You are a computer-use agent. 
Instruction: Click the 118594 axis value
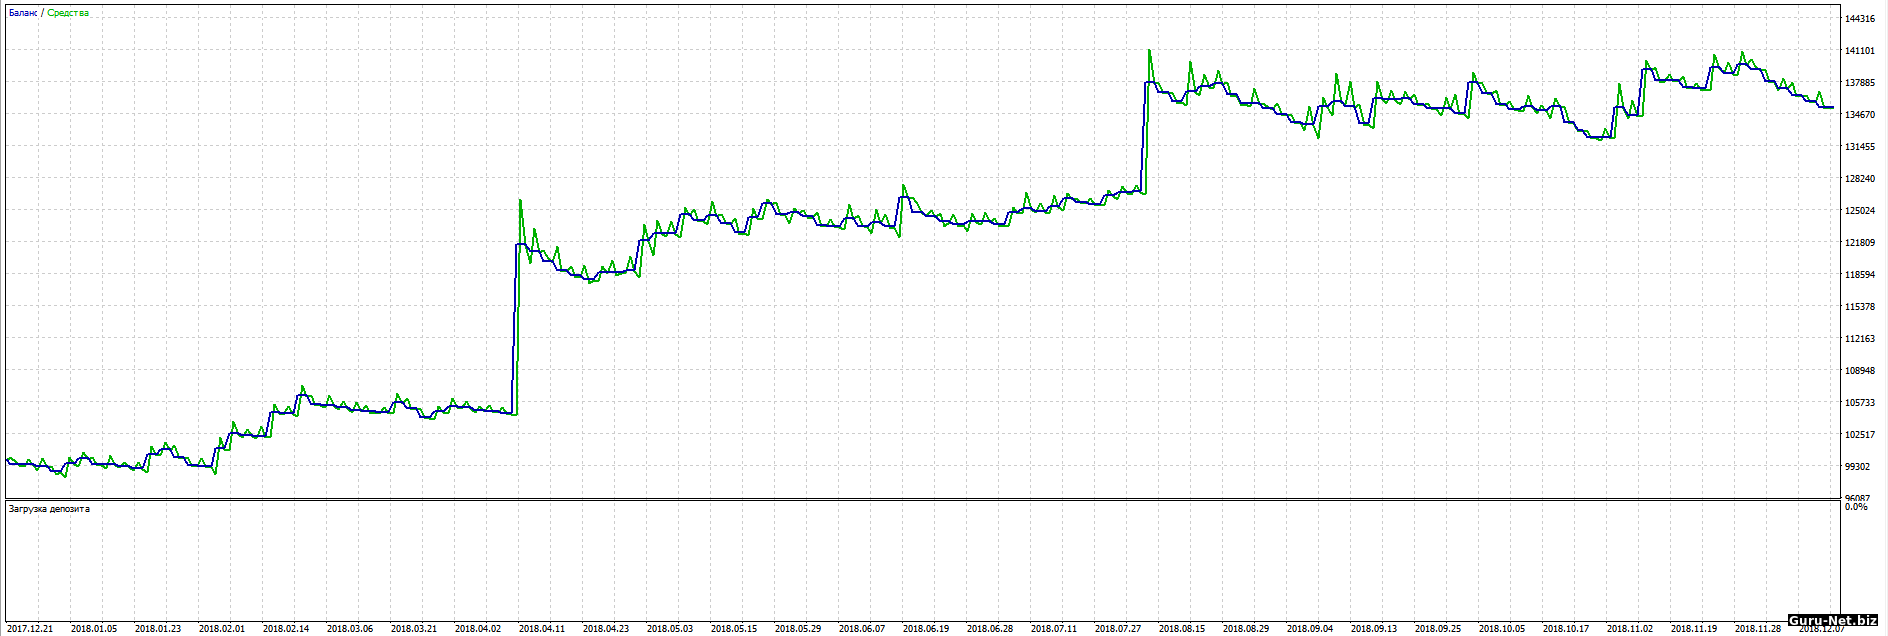tap(1860, 275)
